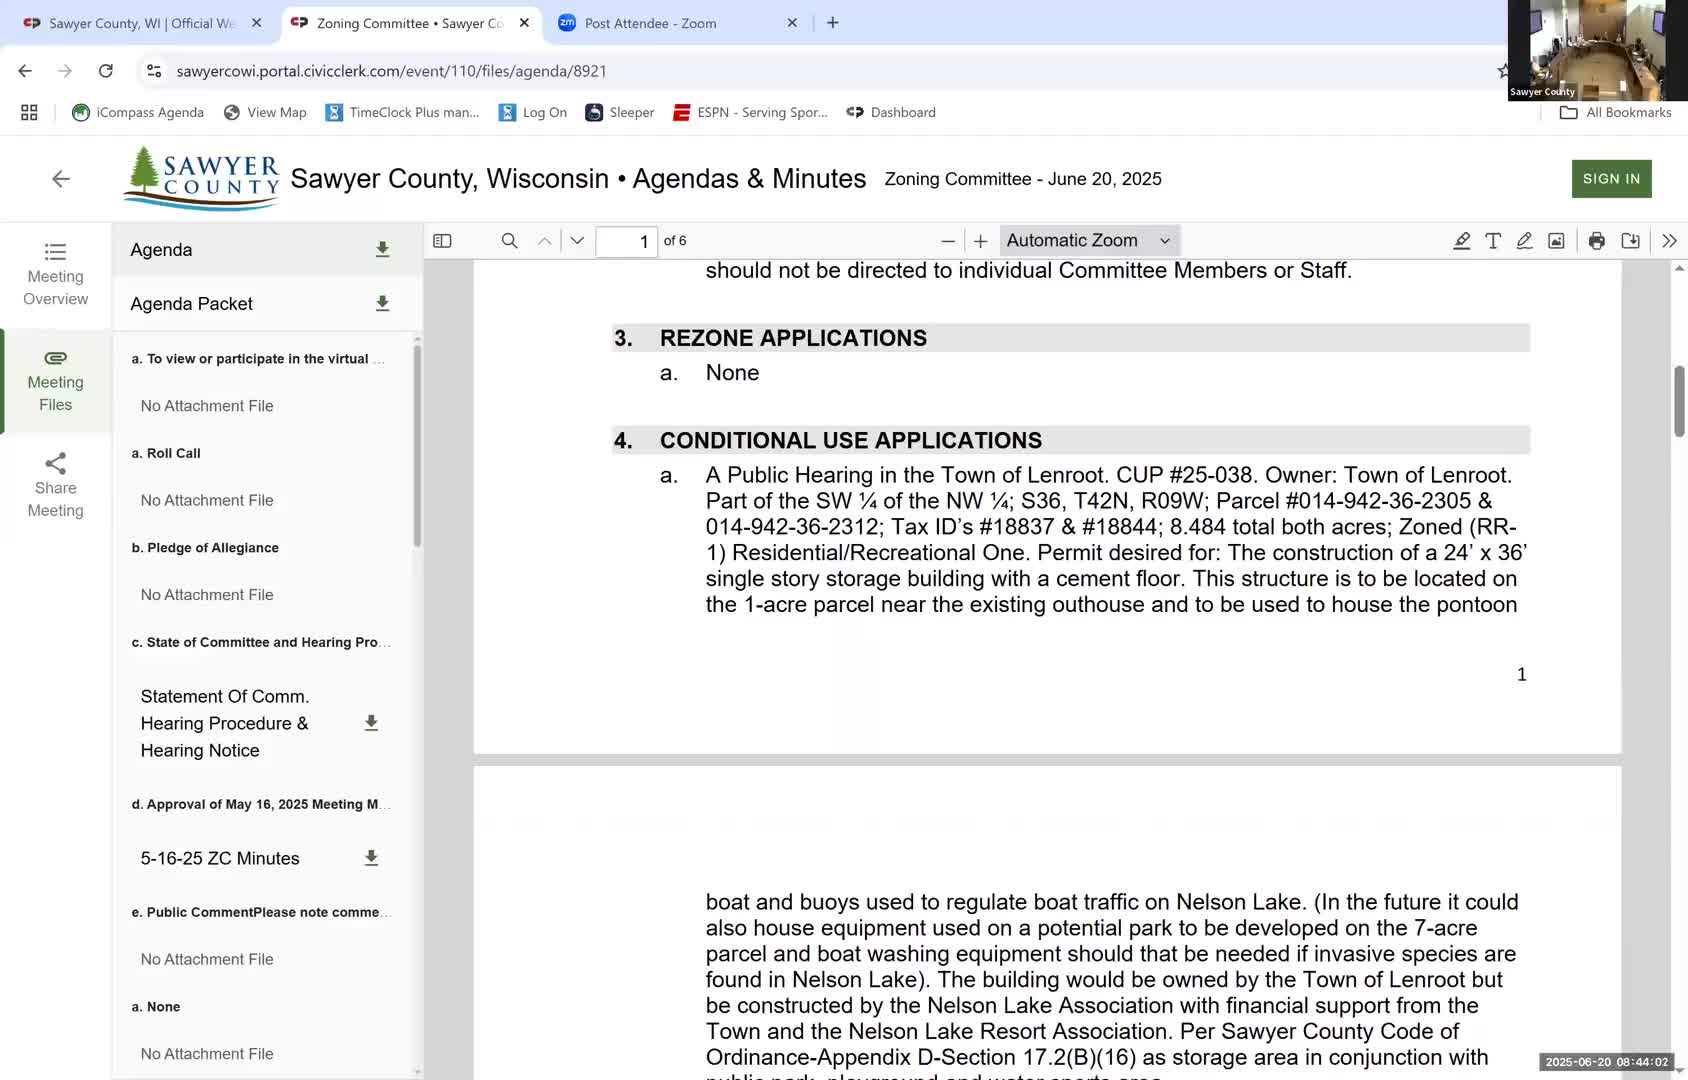
Task: Toggle the PDF viewer sidebar
Action: (x=442, y=241)
